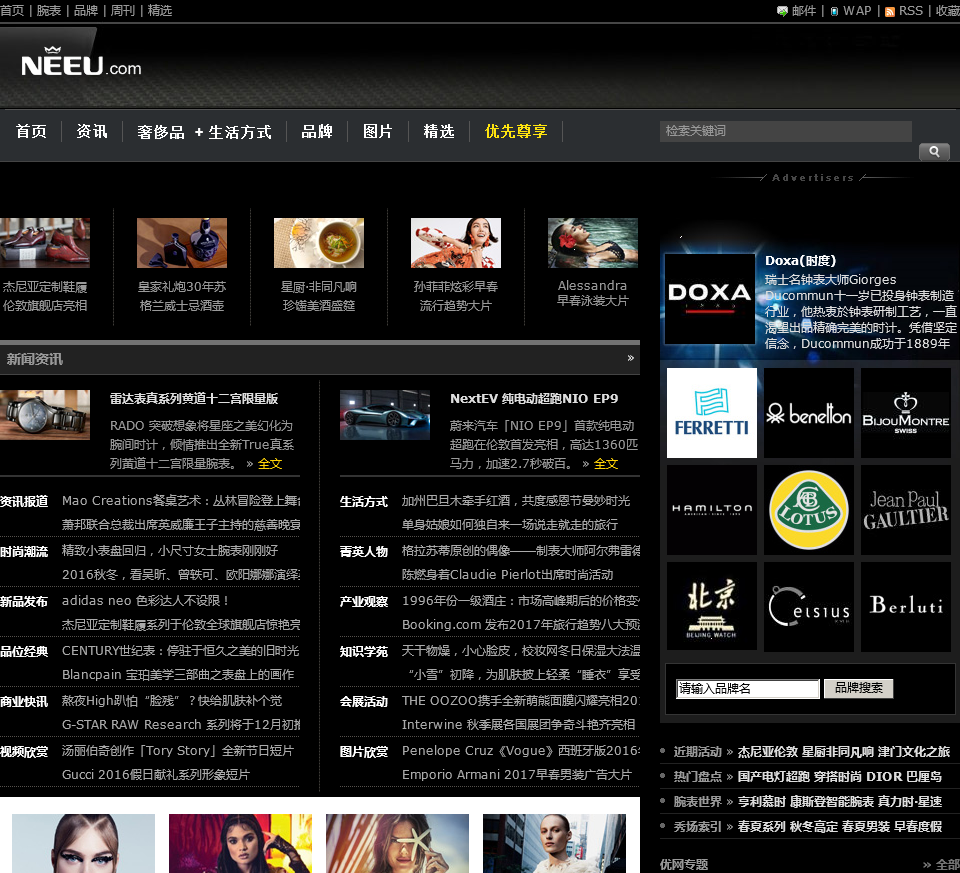Image resolution: width=960 pixels, height=873 pixels.
Task: Open the 时尚潮流 category label
Action: (x=24, y=552)
